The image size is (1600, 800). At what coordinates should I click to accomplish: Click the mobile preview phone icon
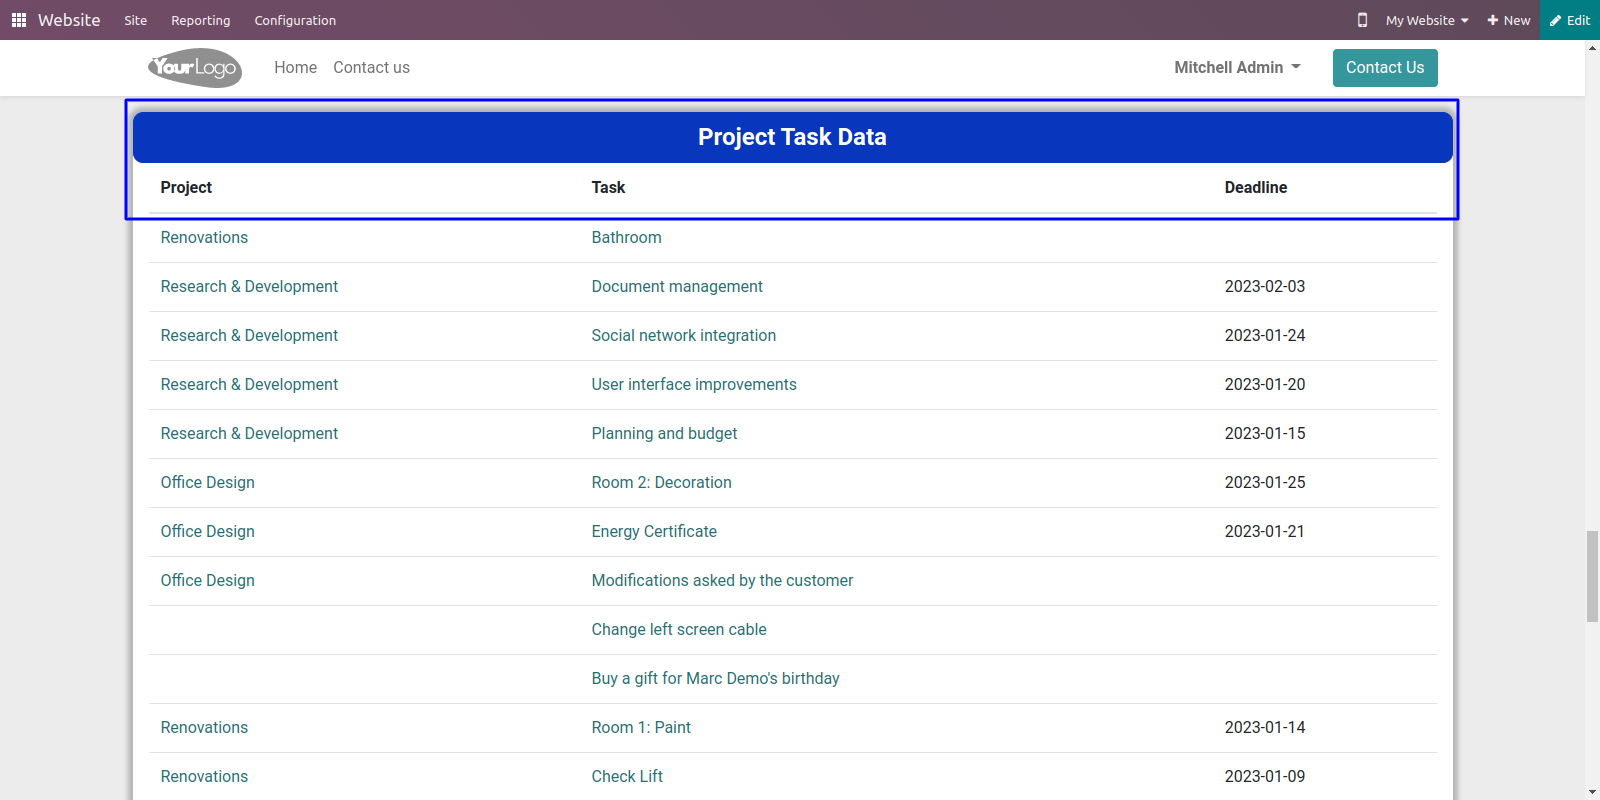[x=1362, y=20]
